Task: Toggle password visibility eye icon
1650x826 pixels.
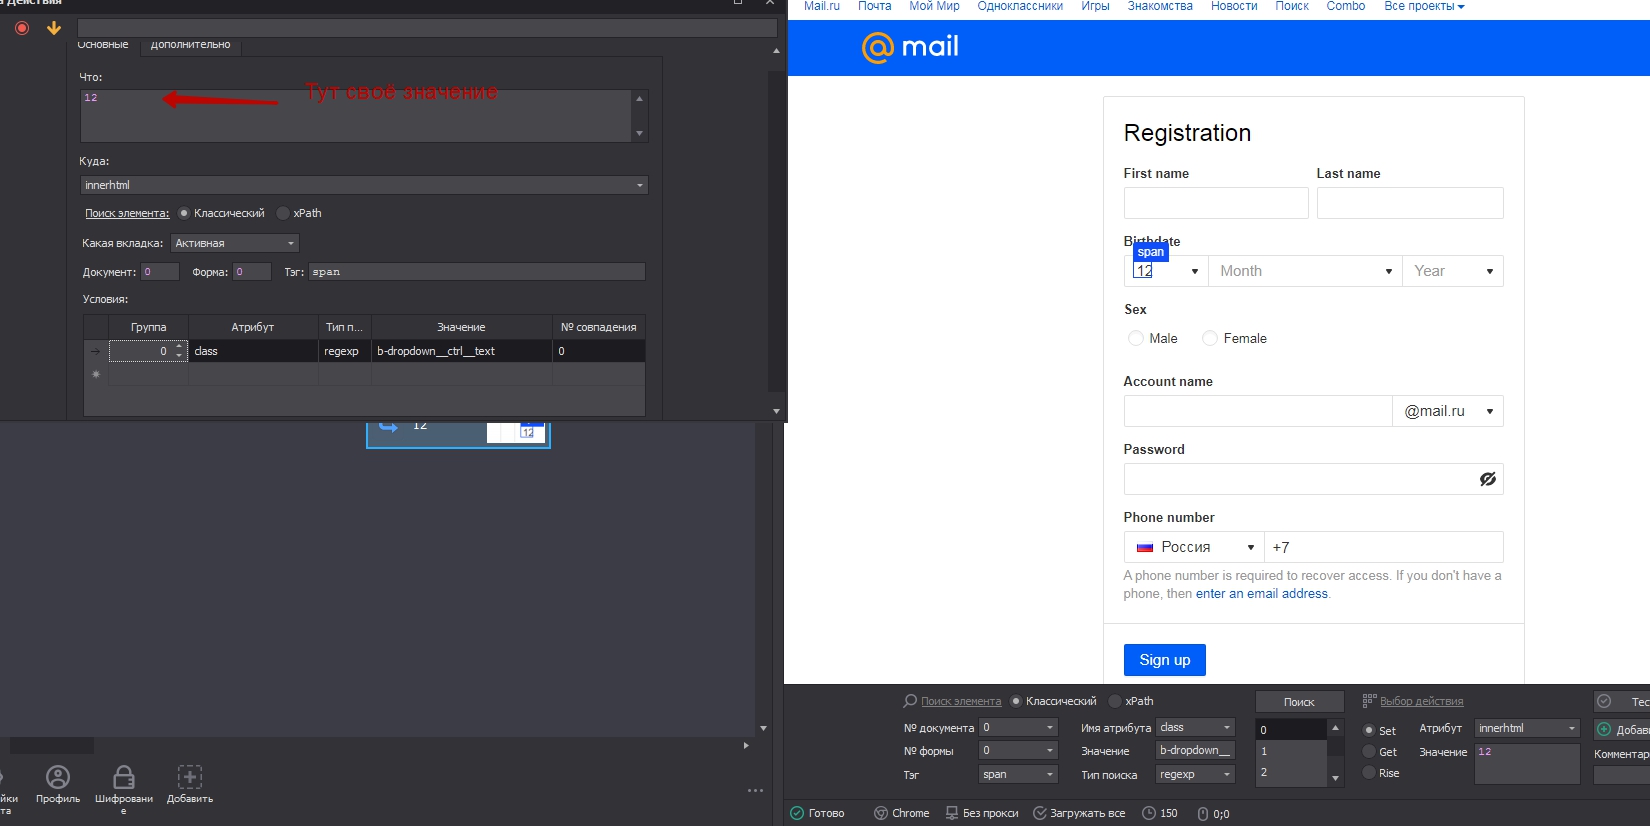Action: (1488, 479)
